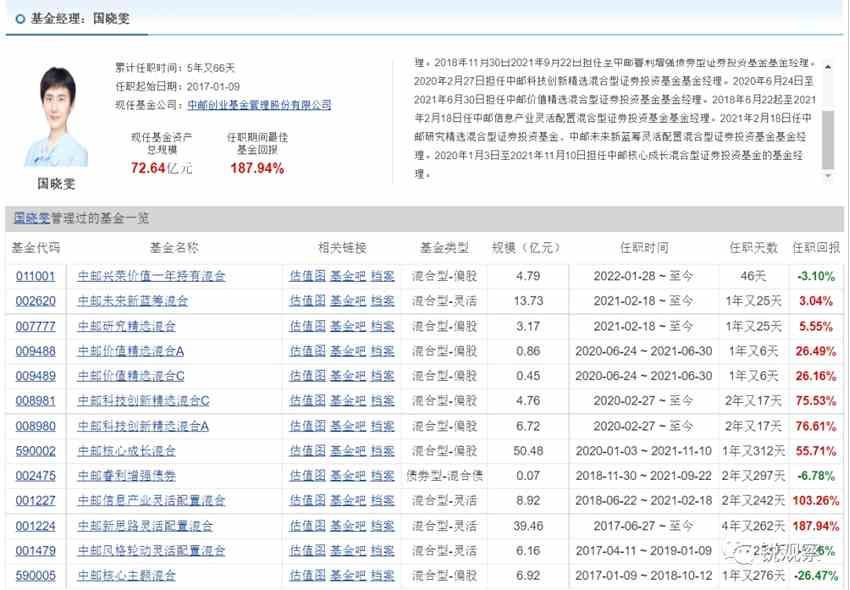
Task: Open the 中邮创业基金管理股份有限公司 company link
Action: tap(259, 105)
